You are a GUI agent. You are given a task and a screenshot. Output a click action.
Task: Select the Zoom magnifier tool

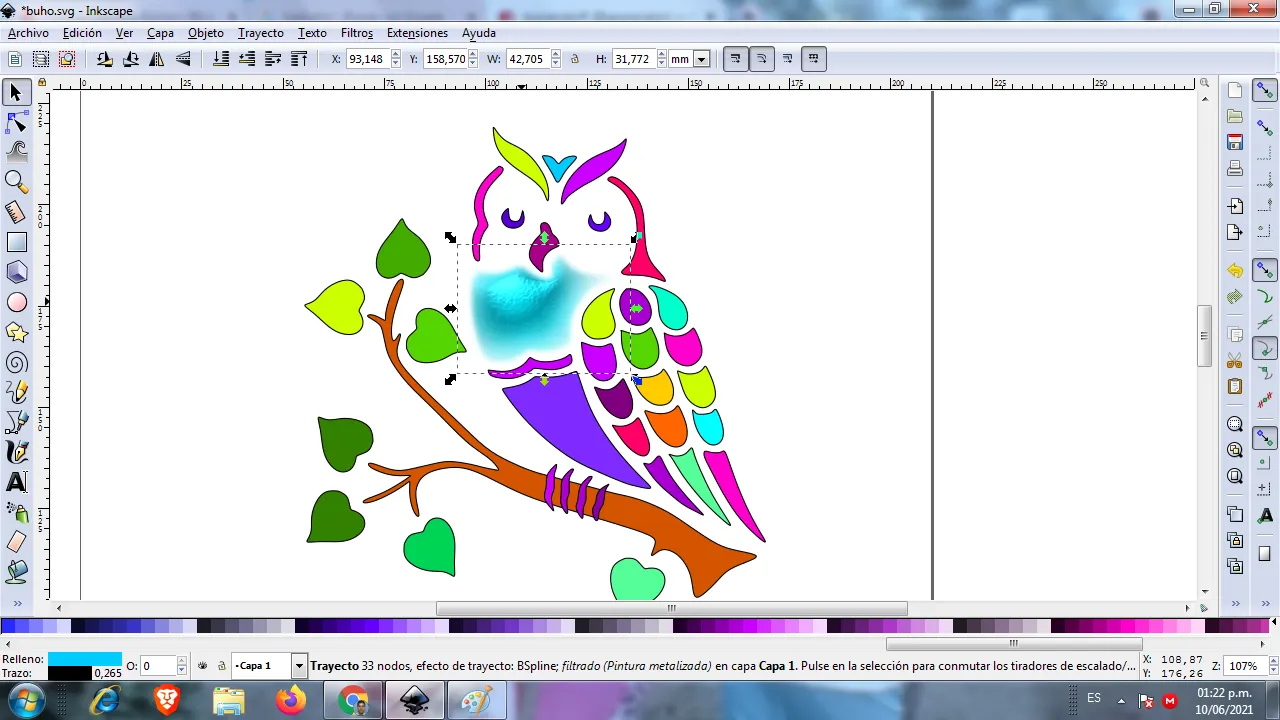(x=16, y=182)
